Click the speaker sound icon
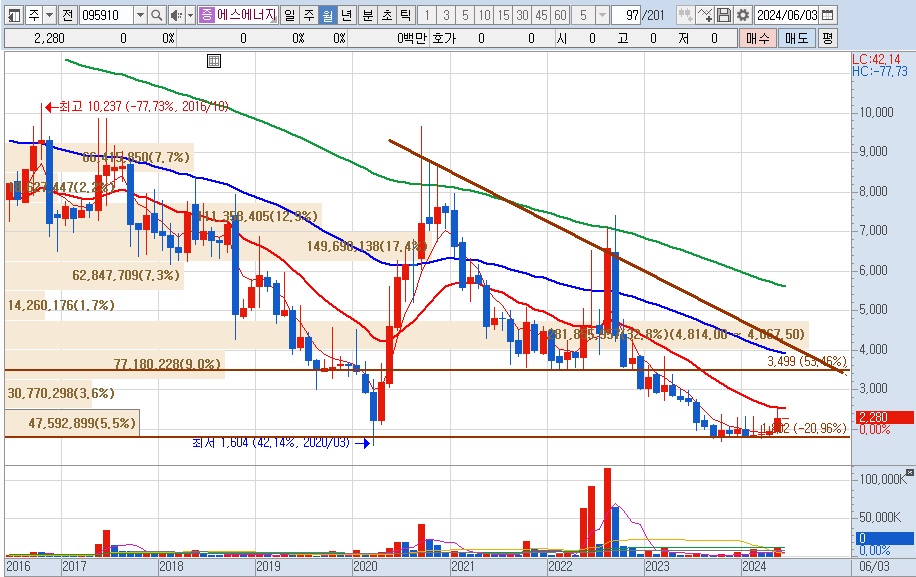Screen dimensions: 916x577 [x=176, y=15]
